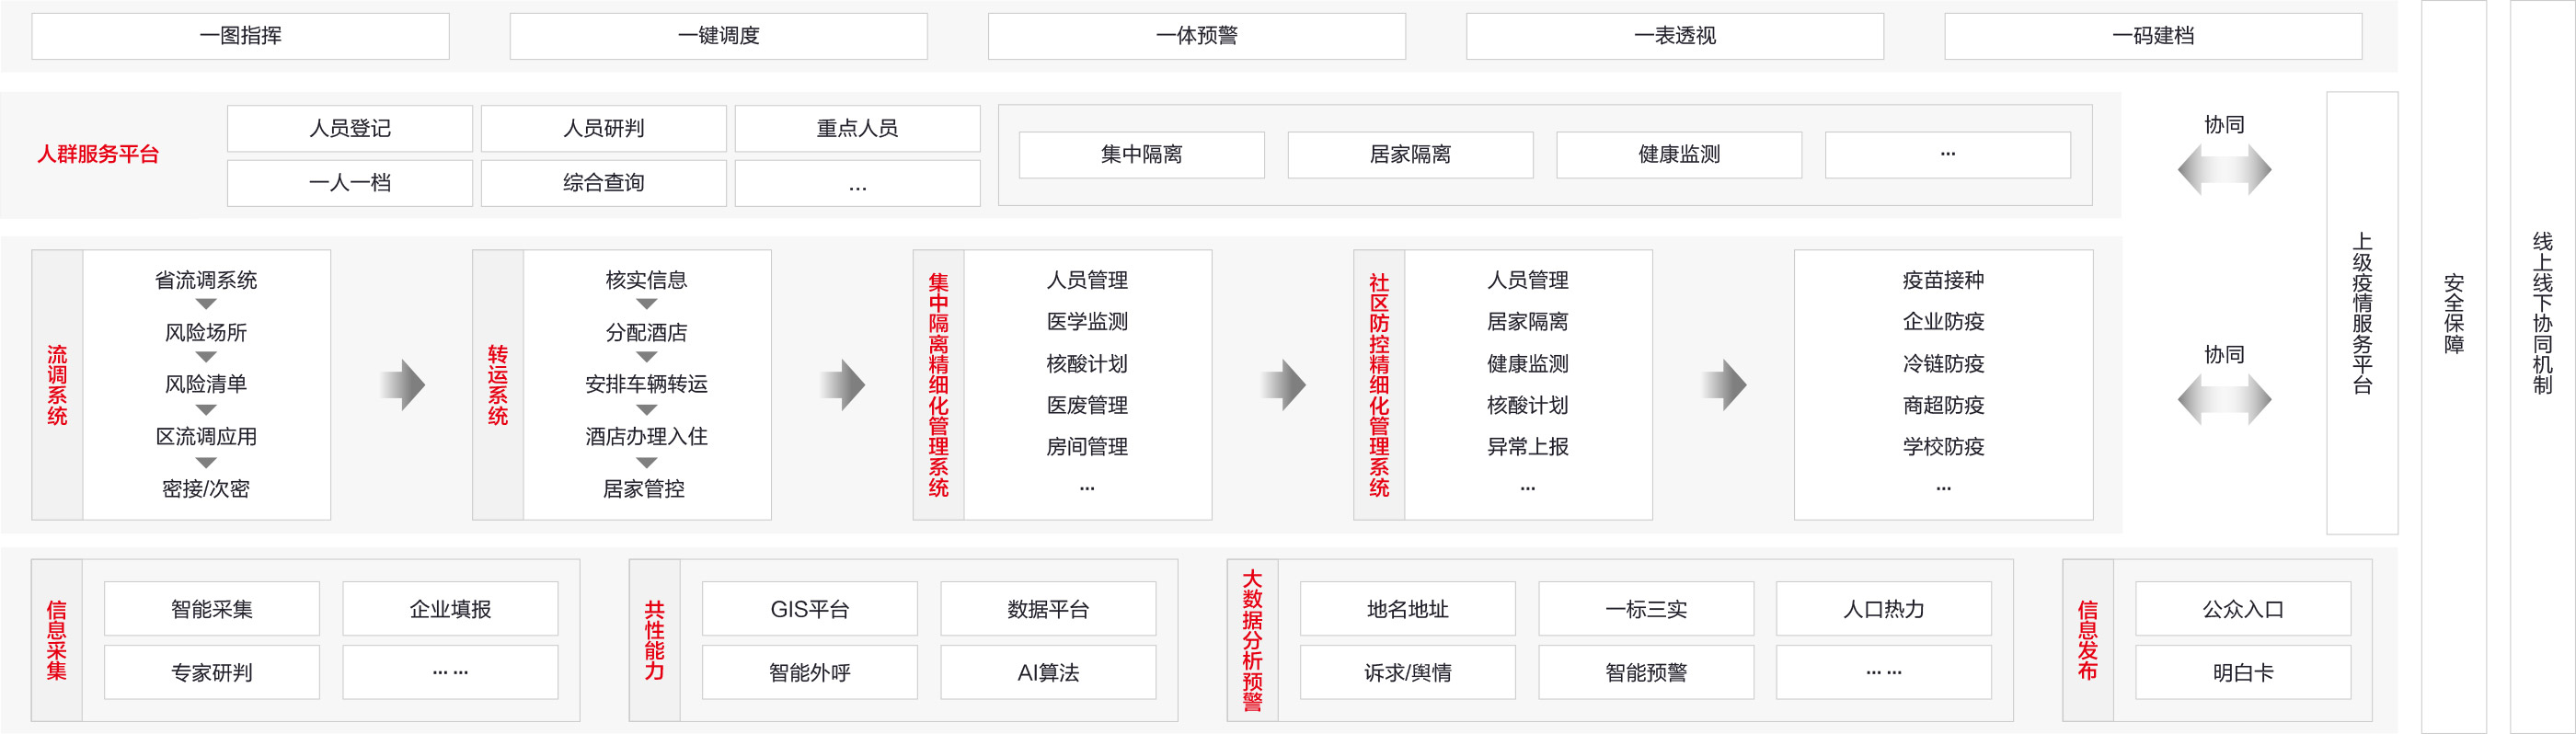Click the arrow between 集中隔离 and 社区防控 panels
This screenshot has width=2576, height=734.
pyautogui.click(x=1283, y=385)
